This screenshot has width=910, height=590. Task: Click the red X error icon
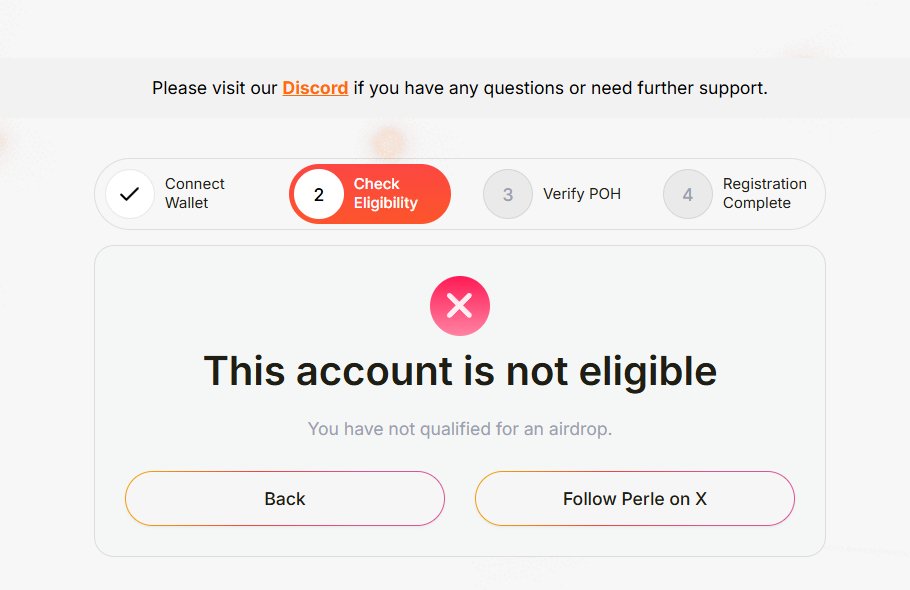click(460, 305)
